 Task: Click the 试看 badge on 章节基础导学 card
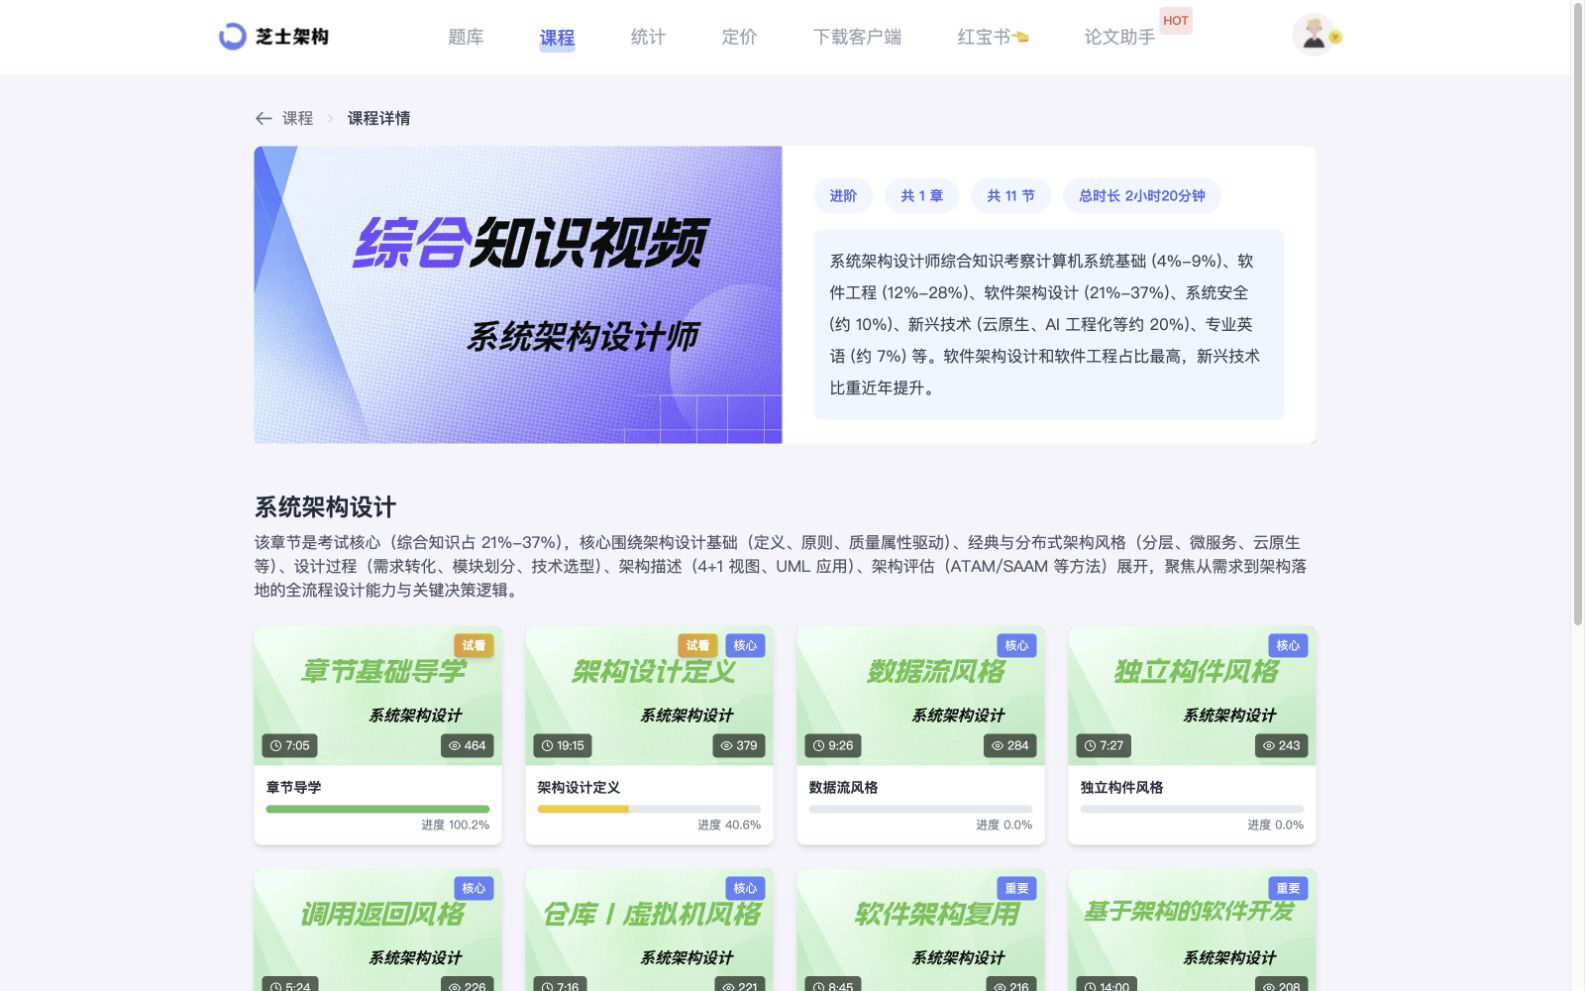473,646
